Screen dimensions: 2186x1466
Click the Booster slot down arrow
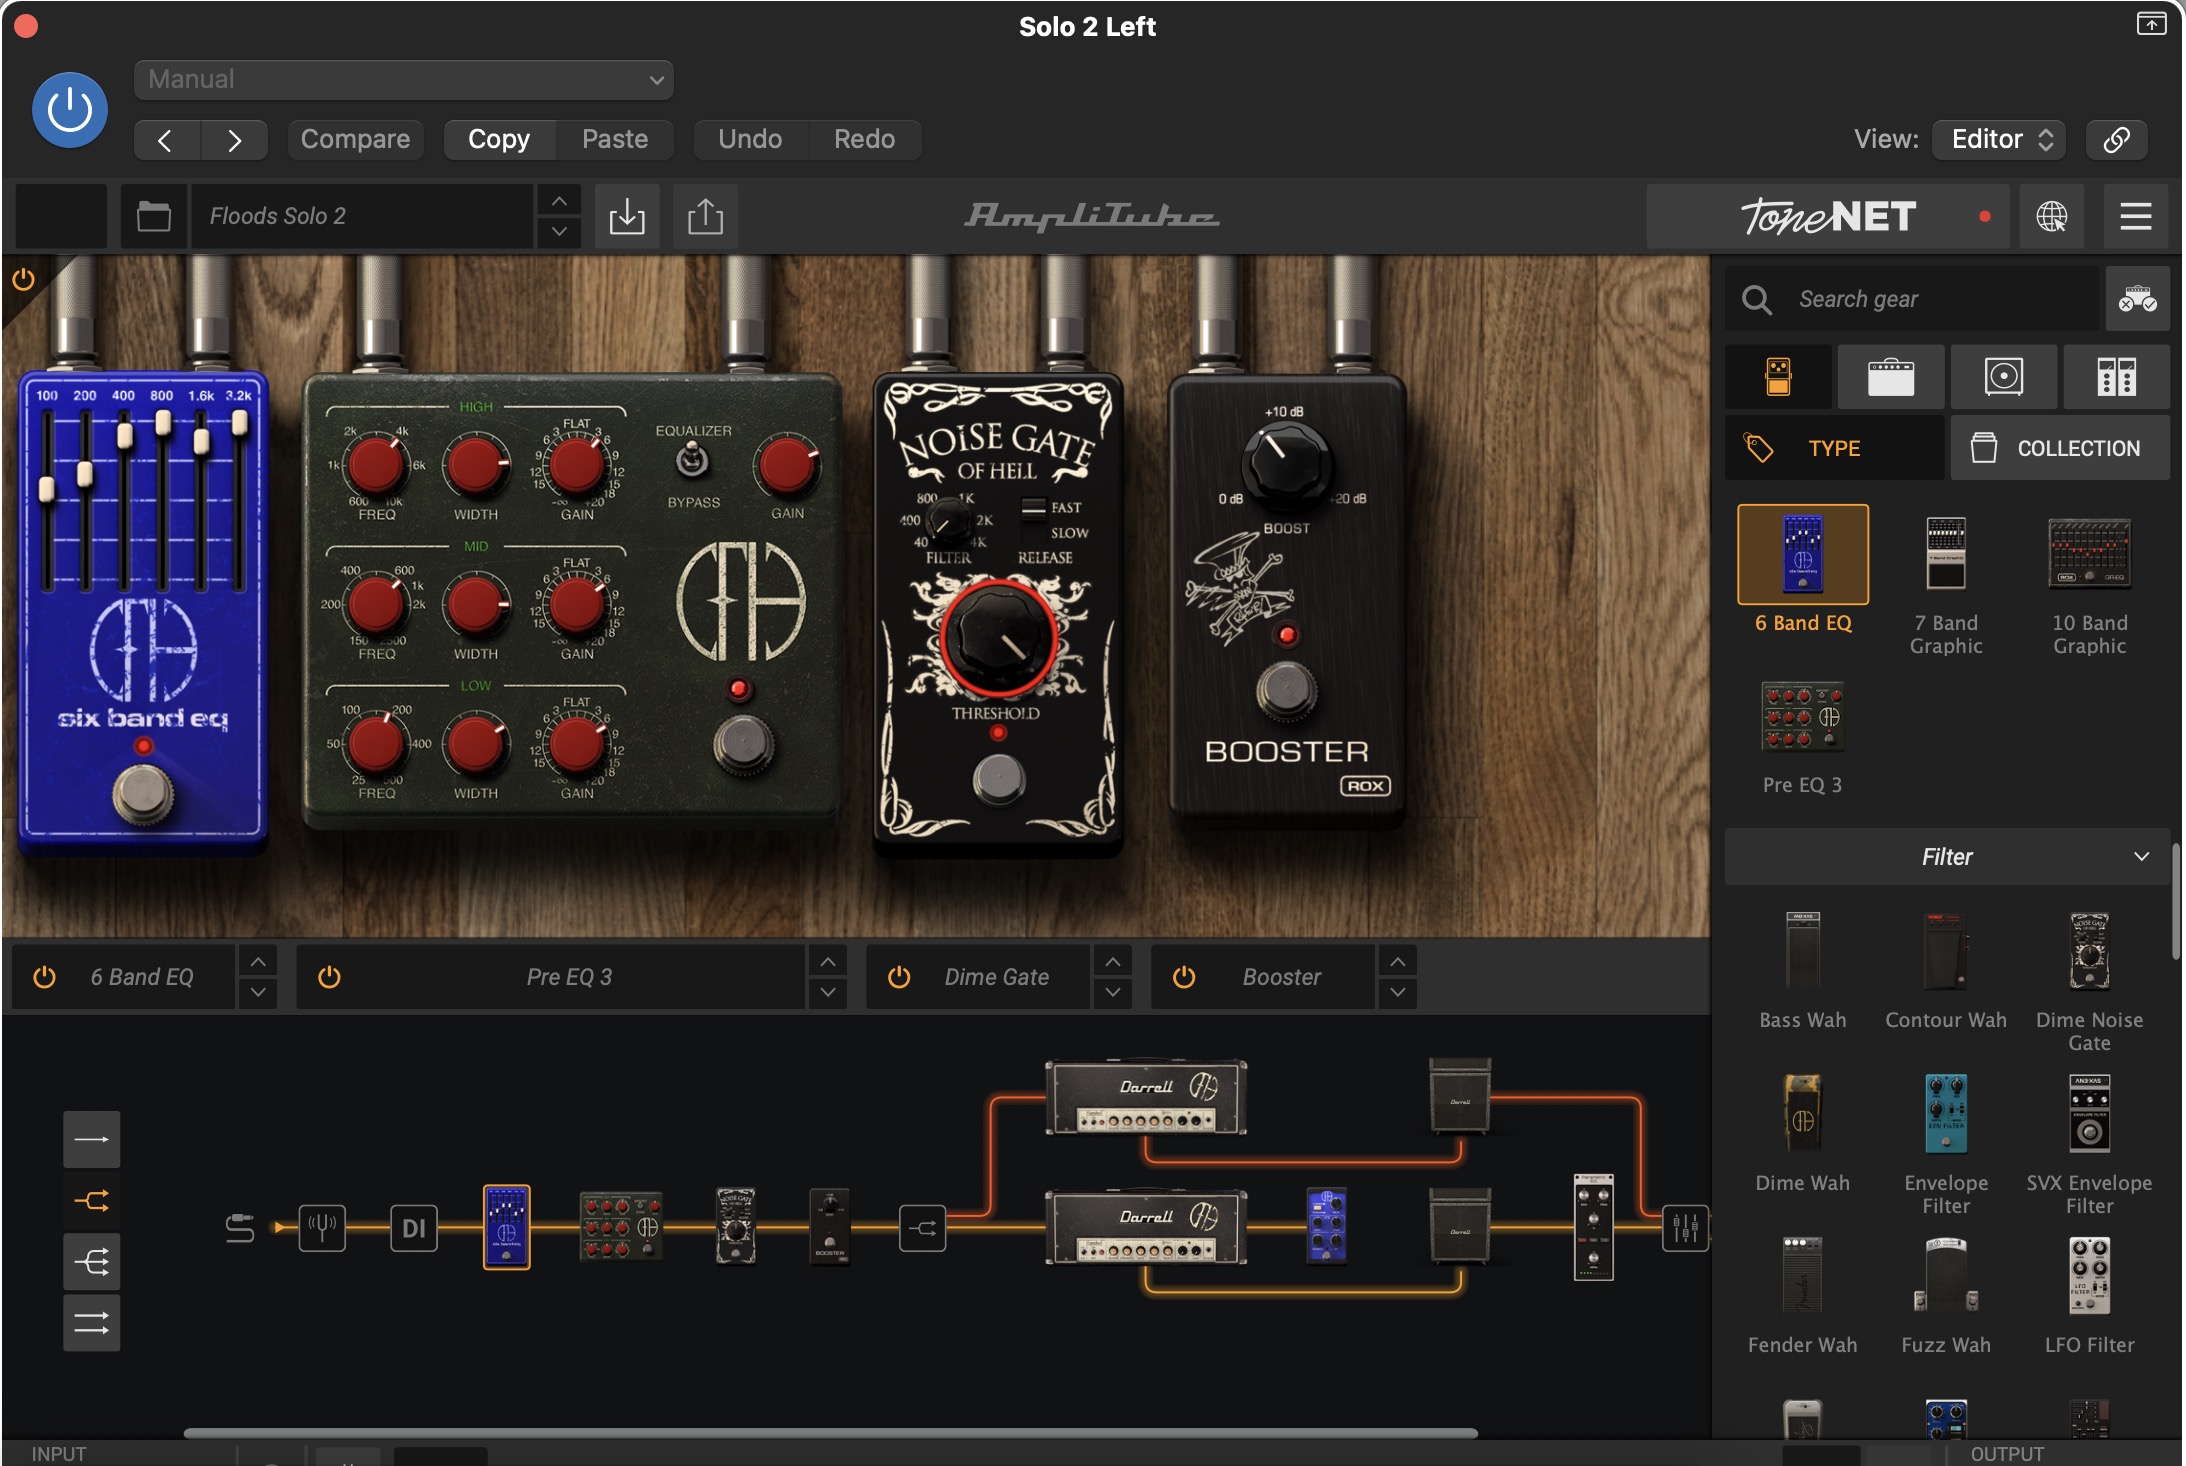pos(1398,992)
